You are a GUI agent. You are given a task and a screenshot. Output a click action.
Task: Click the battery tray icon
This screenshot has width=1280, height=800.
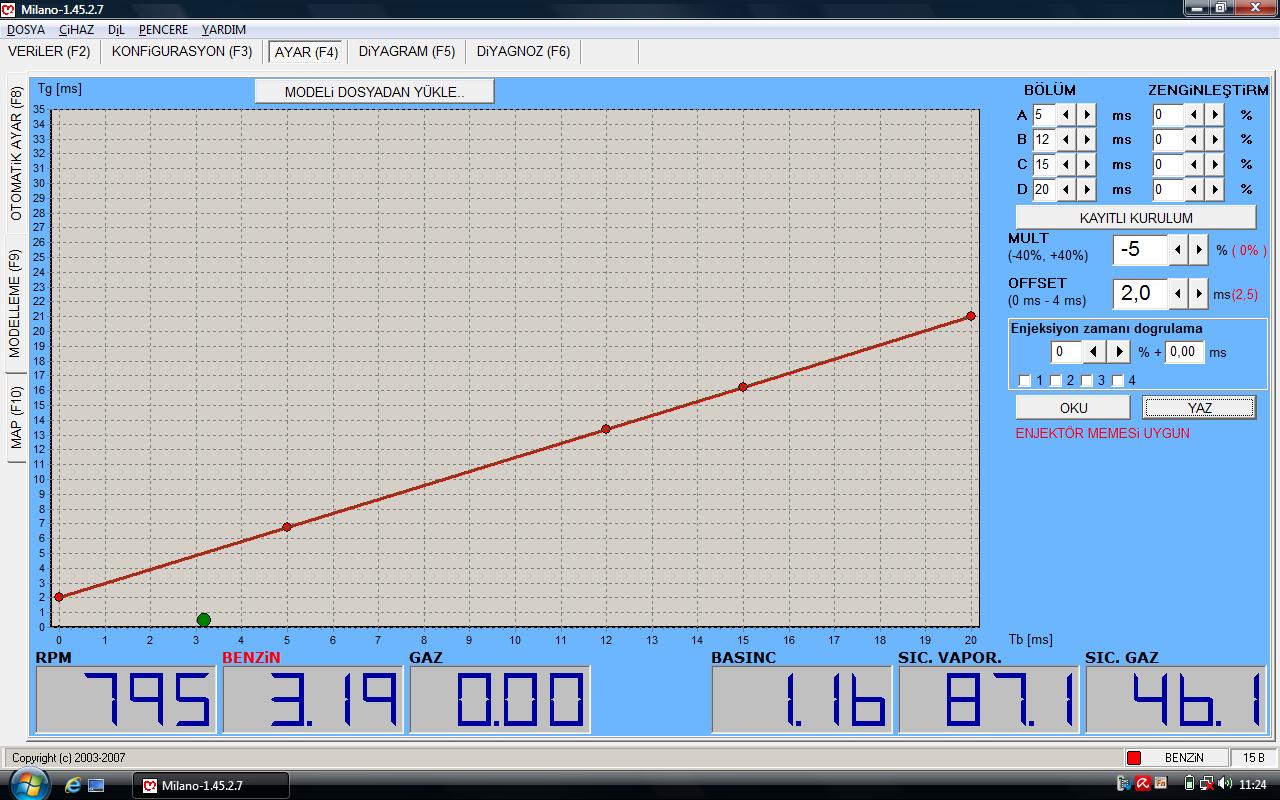tap(1189, 784)
